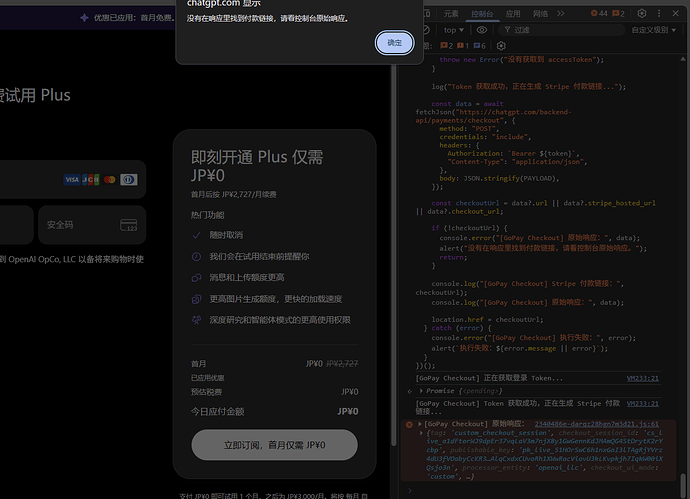Click the console vertical scrollbar thumb

pos(683,484)
